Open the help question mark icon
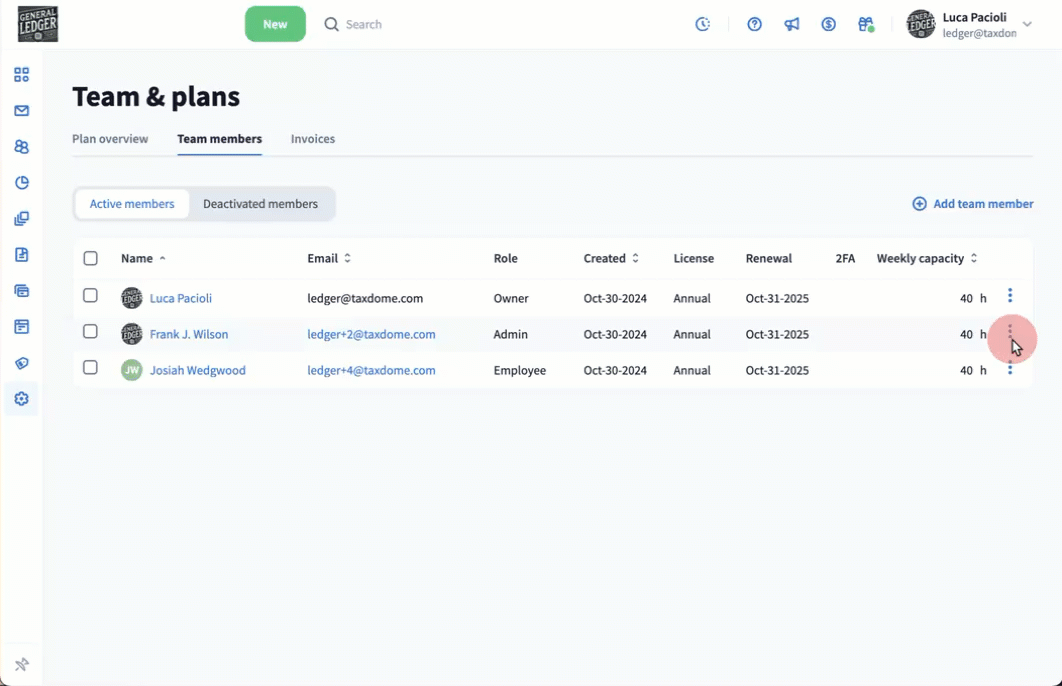 tap(755, 24)
